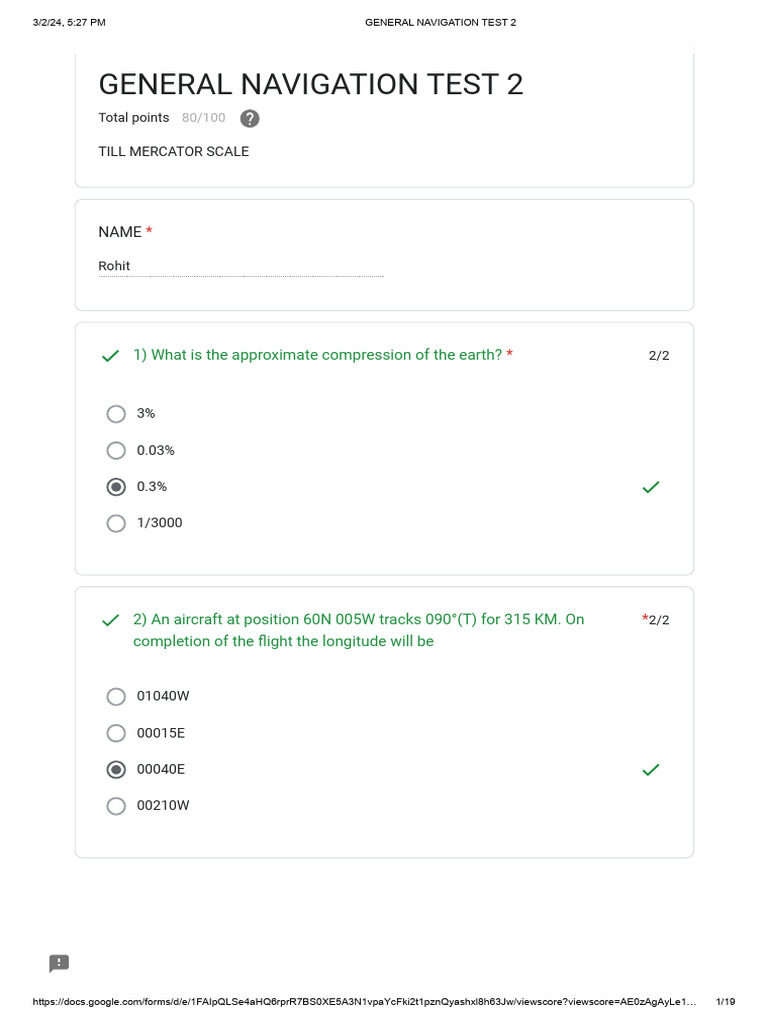Click the question 2 text about aircraft position

(x=358, y=630)
